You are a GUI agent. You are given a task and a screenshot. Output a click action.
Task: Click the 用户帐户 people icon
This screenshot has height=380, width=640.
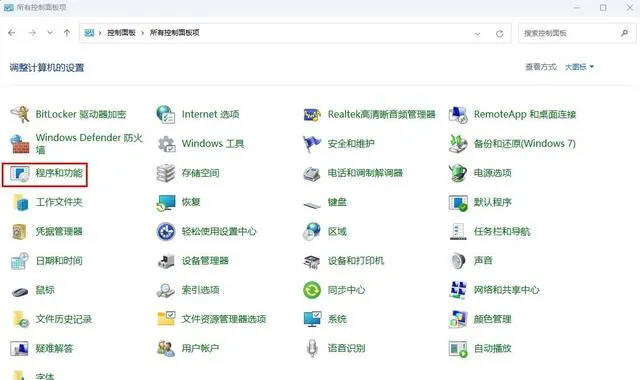pos(166,349)
